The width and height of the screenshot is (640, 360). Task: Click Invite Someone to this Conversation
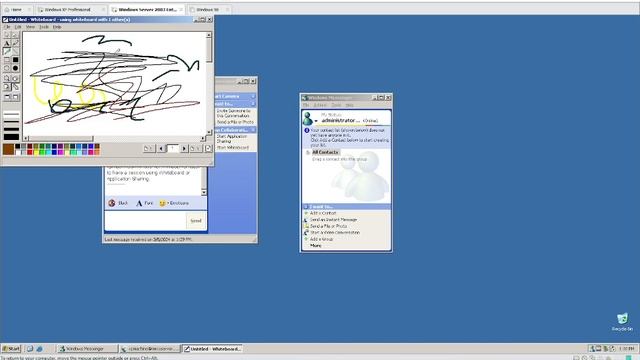(233, 113)
